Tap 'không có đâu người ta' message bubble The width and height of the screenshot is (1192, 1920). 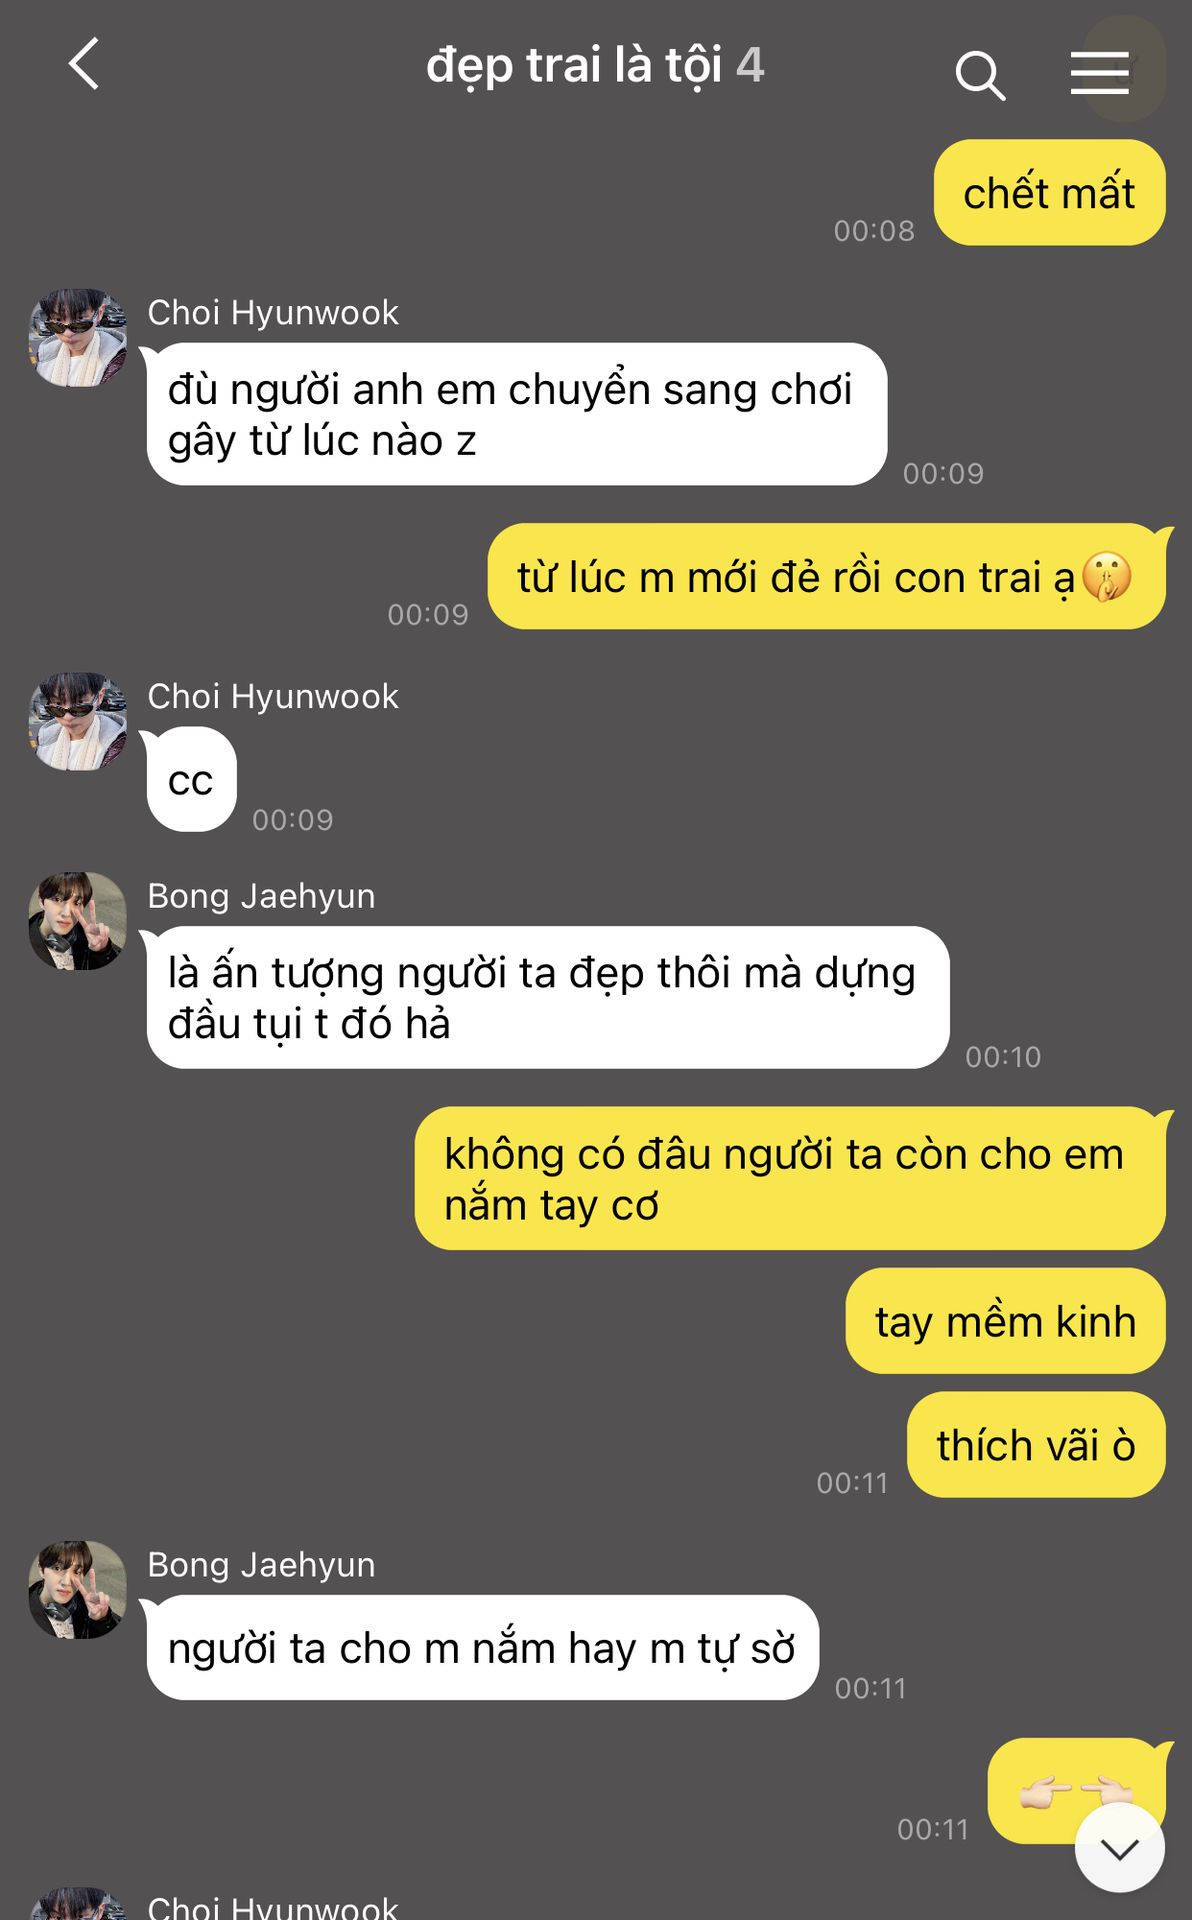pos(790,1179)
